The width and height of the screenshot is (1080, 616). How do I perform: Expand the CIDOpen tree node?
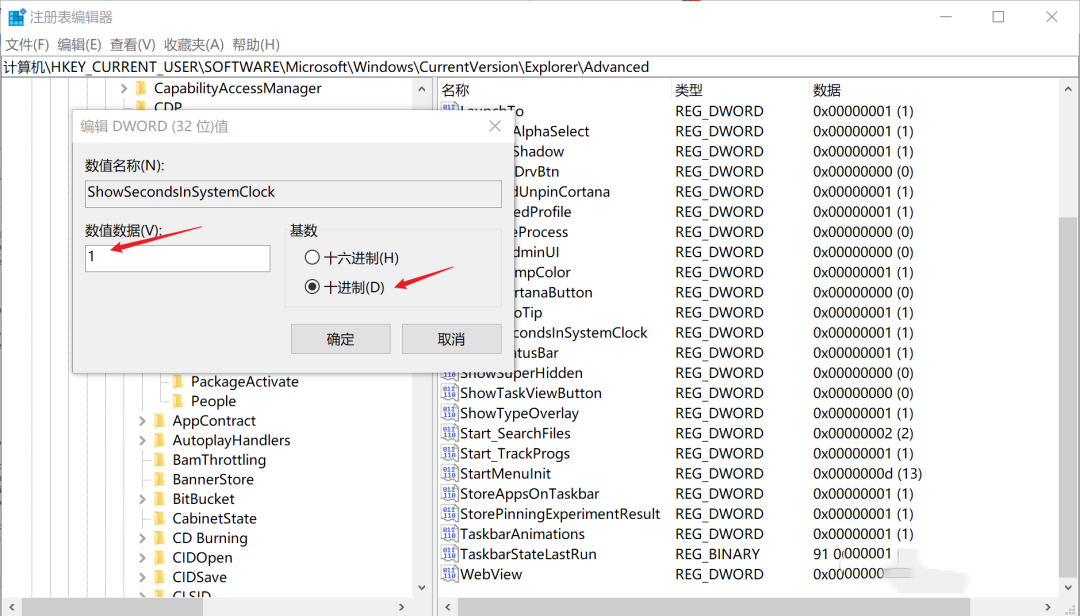[142, 557]
